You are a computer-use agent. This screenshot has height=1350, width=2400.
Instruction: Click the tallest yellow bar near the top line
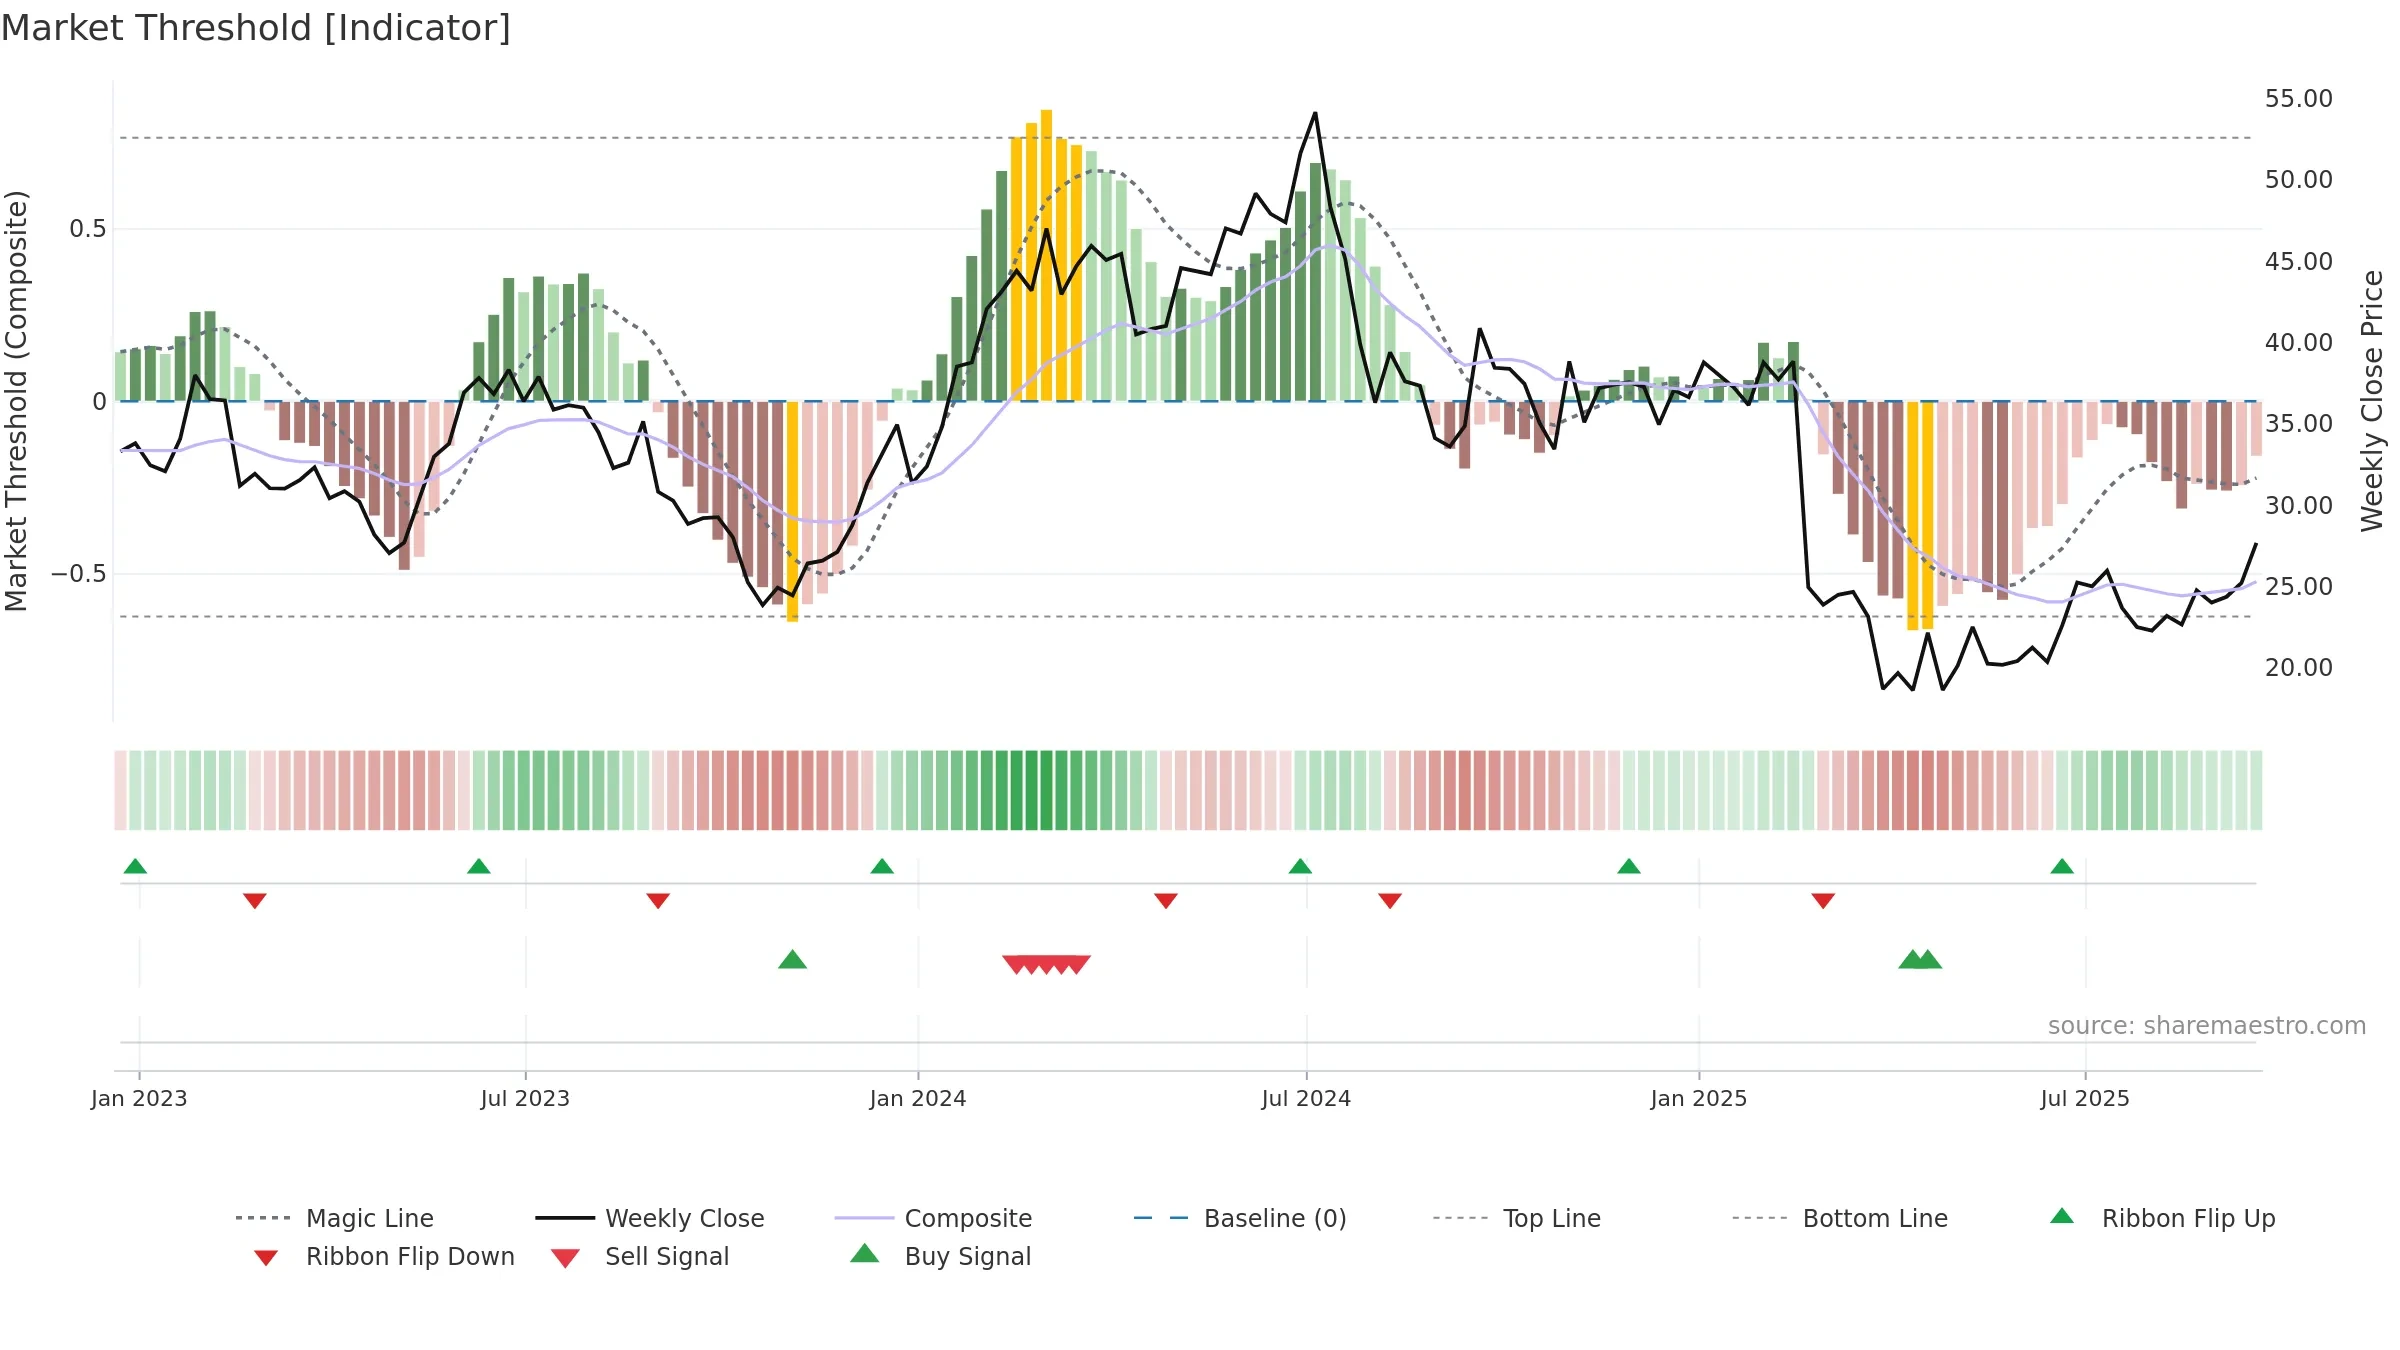[1046, 255]
